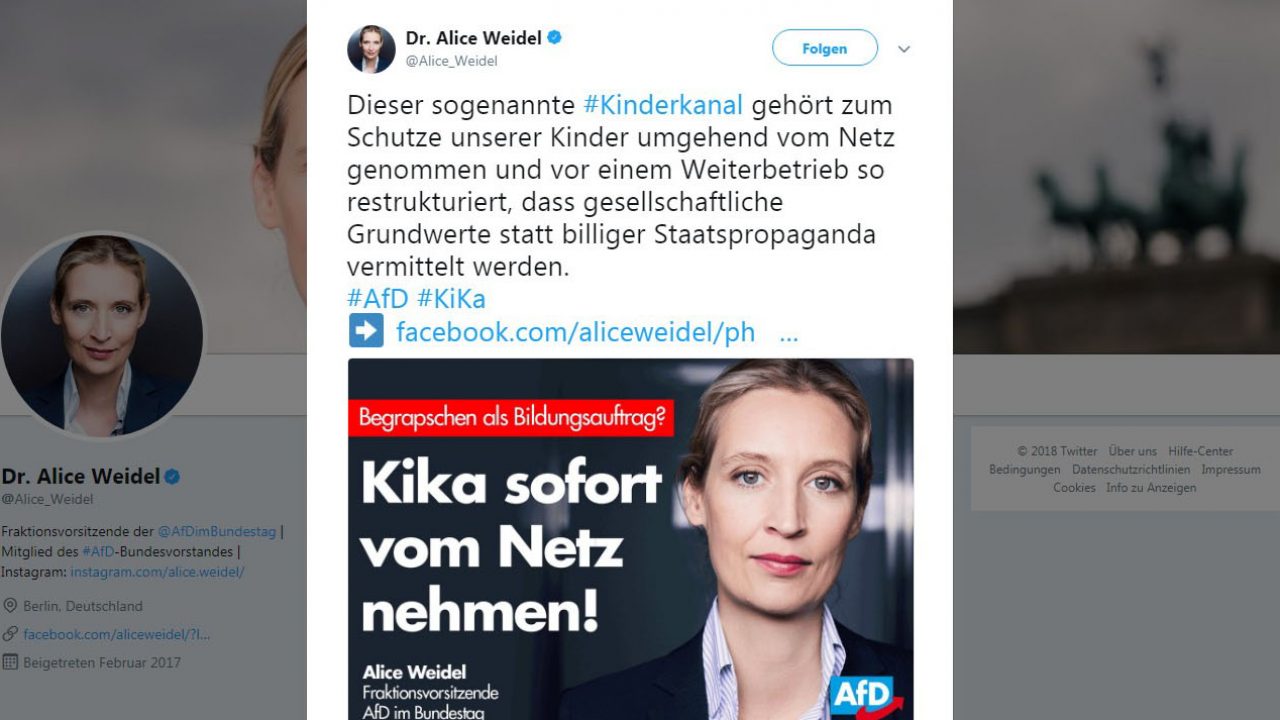This screenshot has width=1280, height=720.
Task: Follow the facebook.com/aliceweidel/ph link in tweet
Action: click(x=575, y=332)
